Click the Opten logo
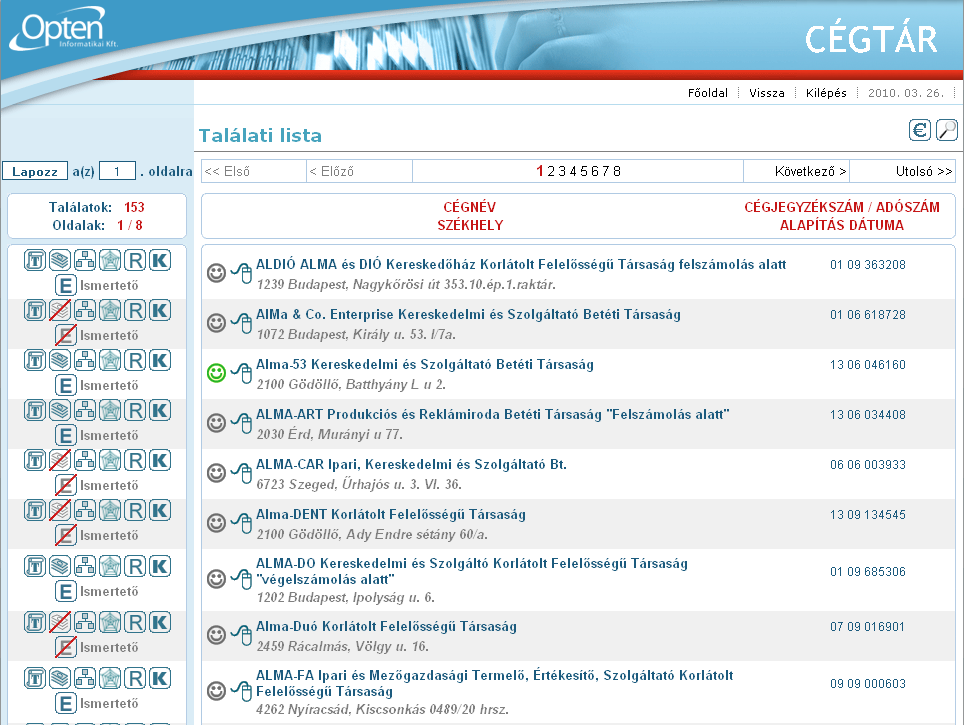 click(x=63, y=29)
